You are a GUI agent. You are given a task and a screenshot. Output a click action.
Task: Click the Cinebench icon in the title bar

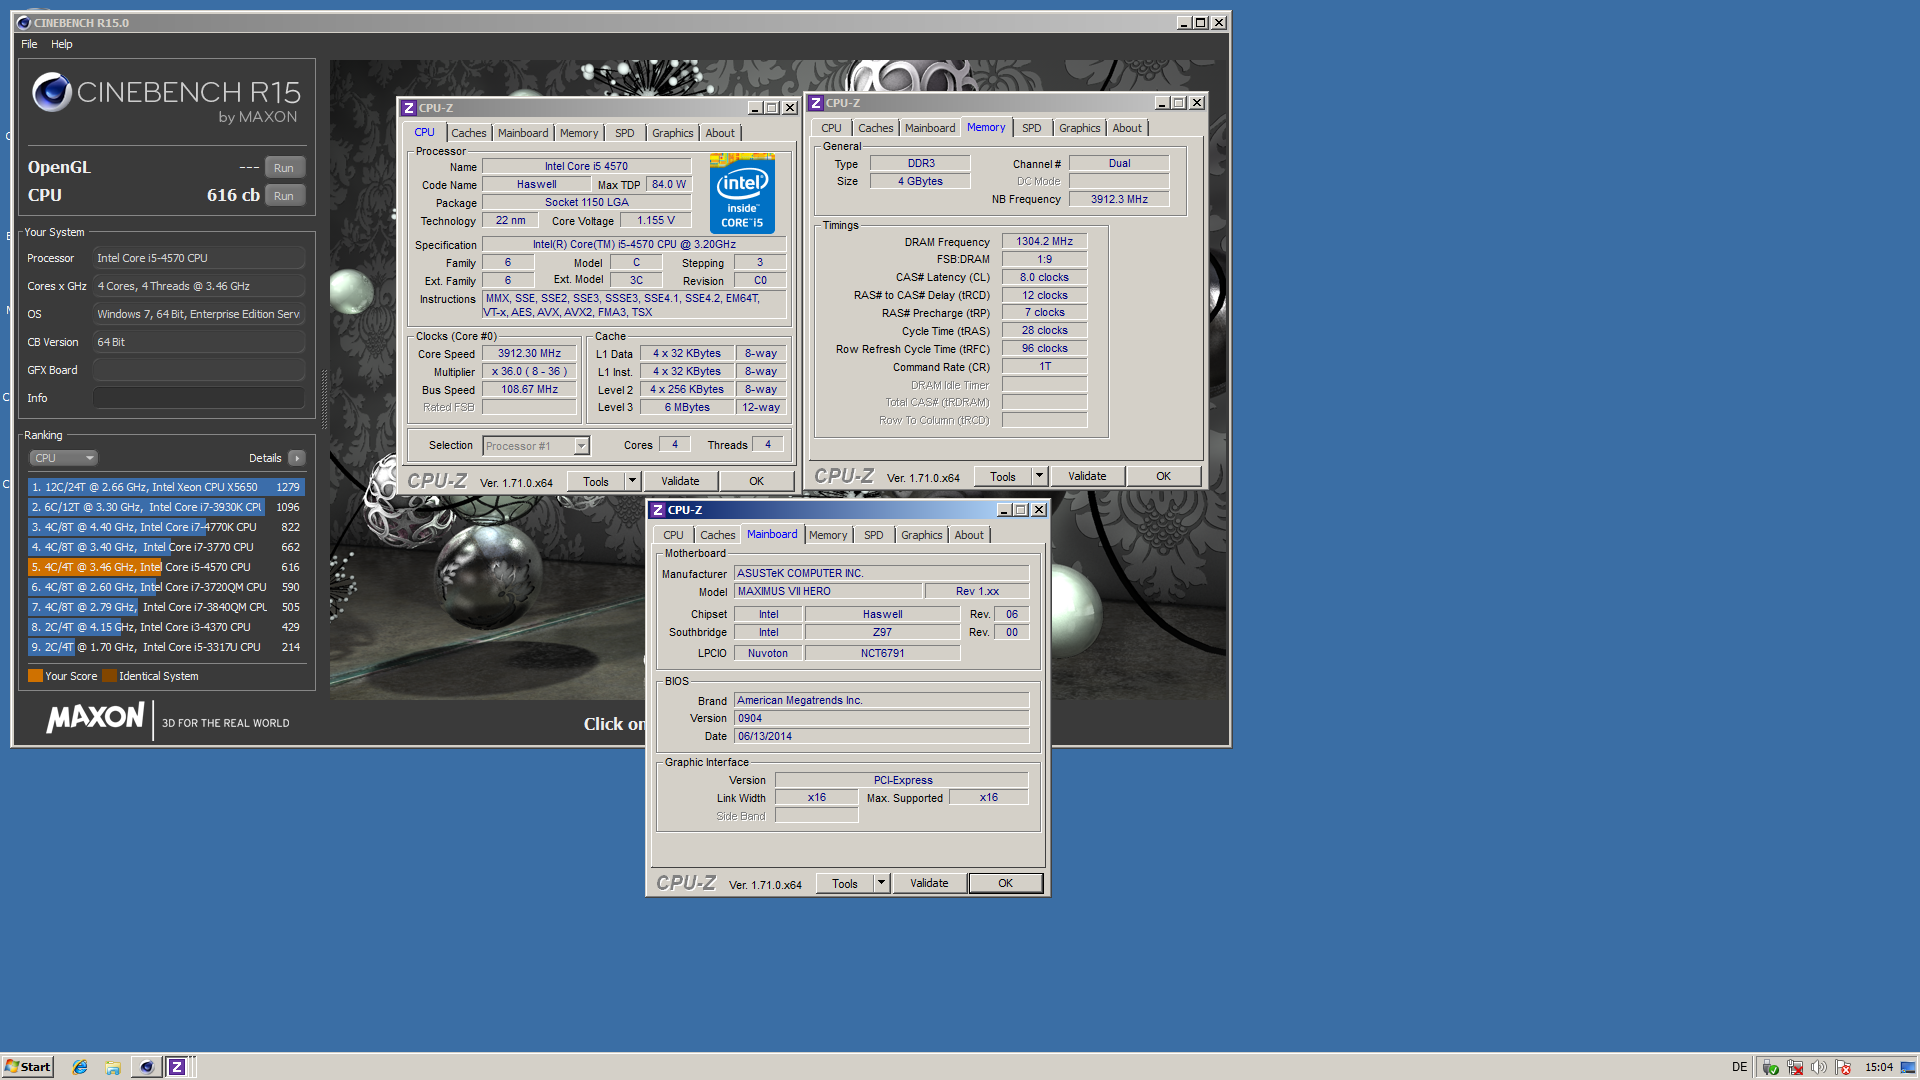point(24,22)
